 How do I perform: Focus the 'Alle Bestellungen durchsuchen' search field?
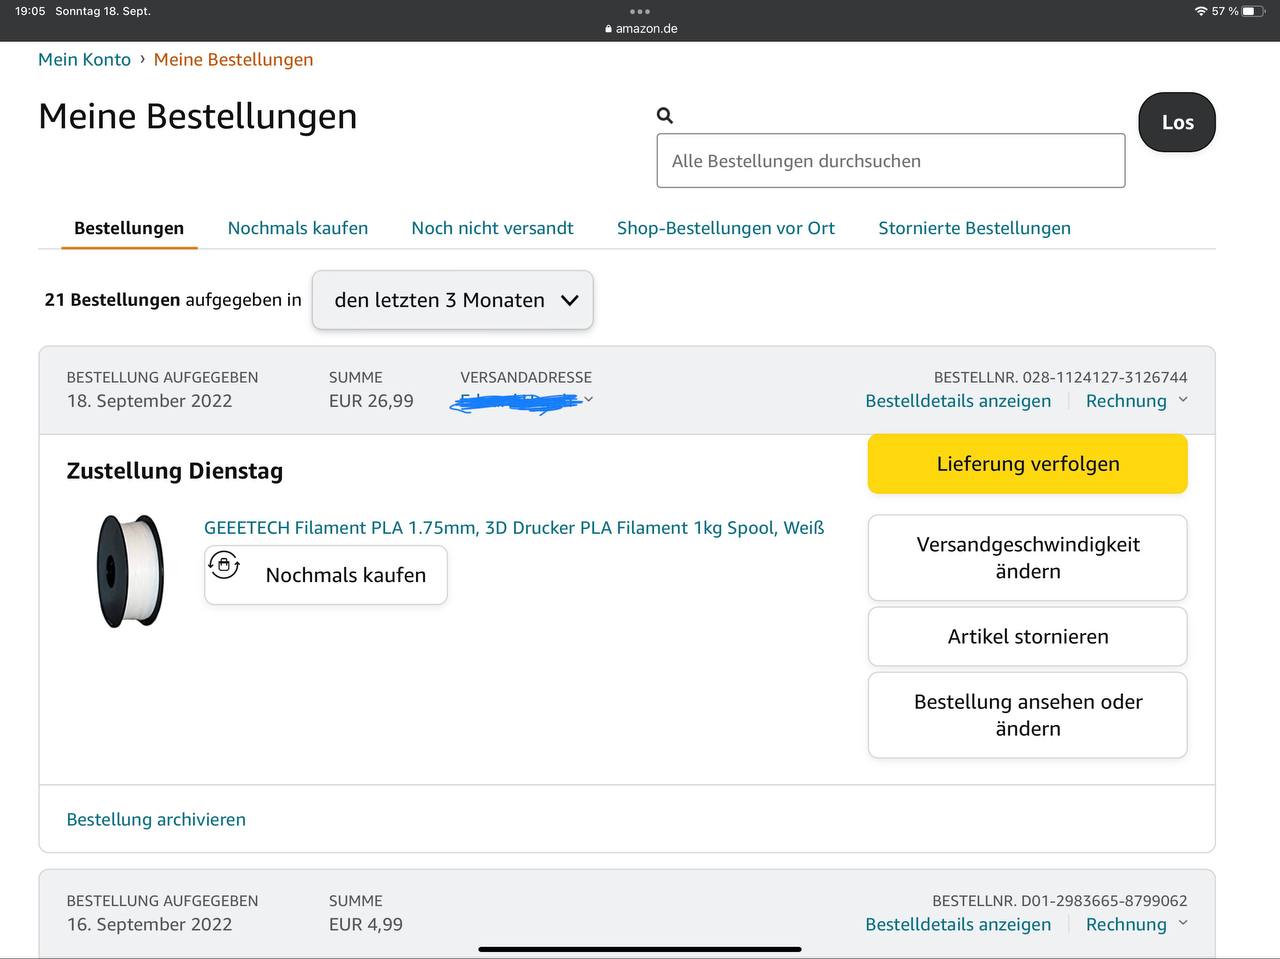(890, 161)
